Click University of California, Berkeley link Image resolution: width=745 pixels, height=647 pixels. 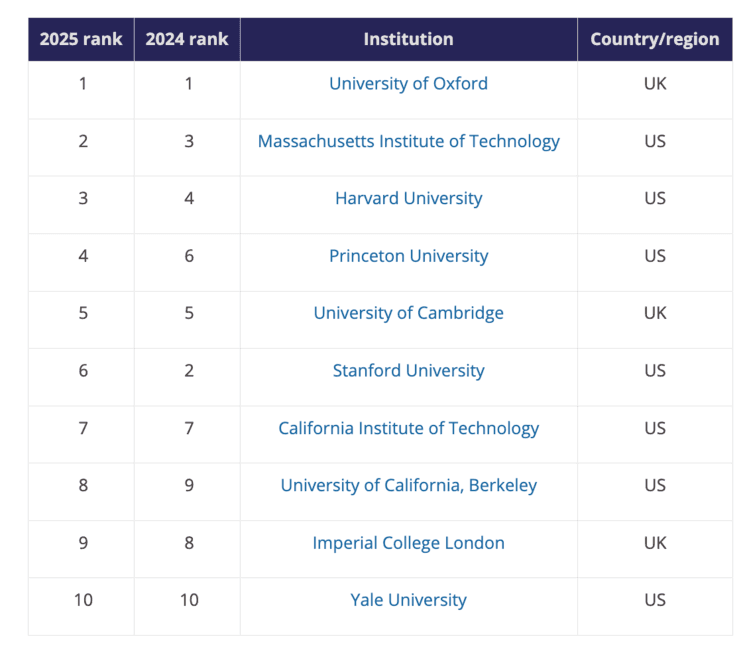[x=408, y=485]
